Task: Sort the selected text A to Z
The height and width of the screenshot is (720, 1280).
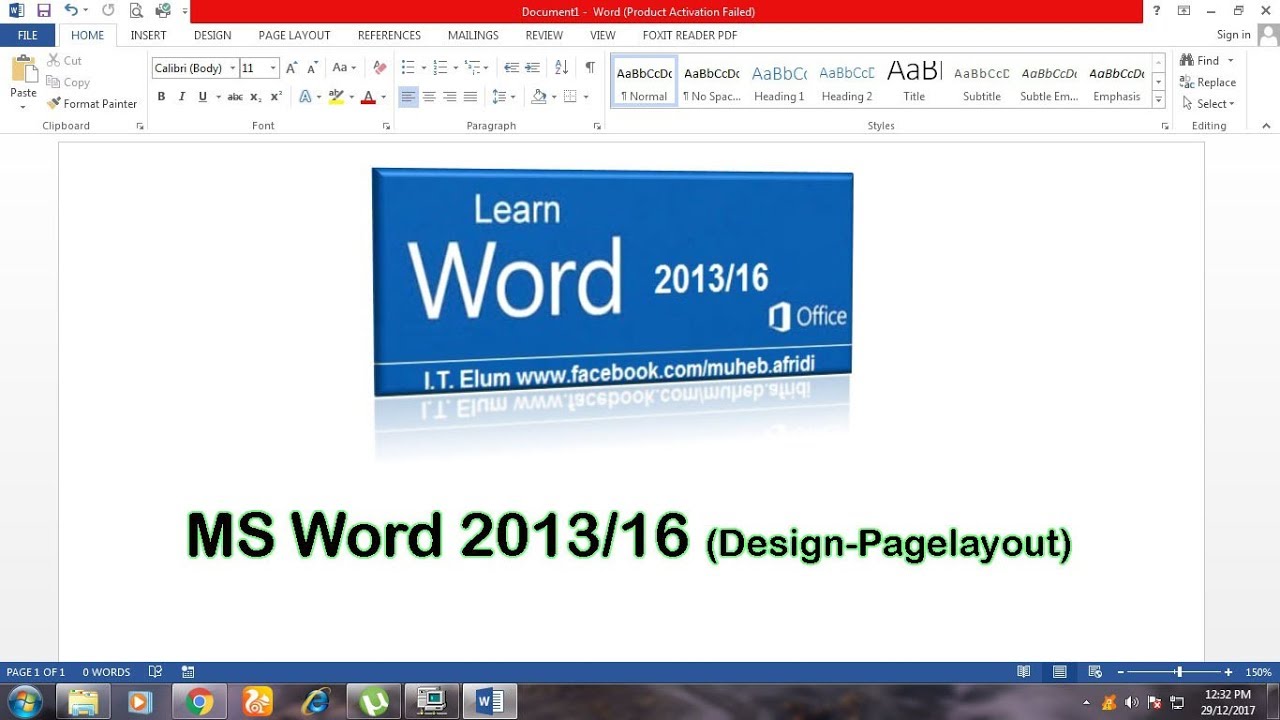Action: pos(561,68)
